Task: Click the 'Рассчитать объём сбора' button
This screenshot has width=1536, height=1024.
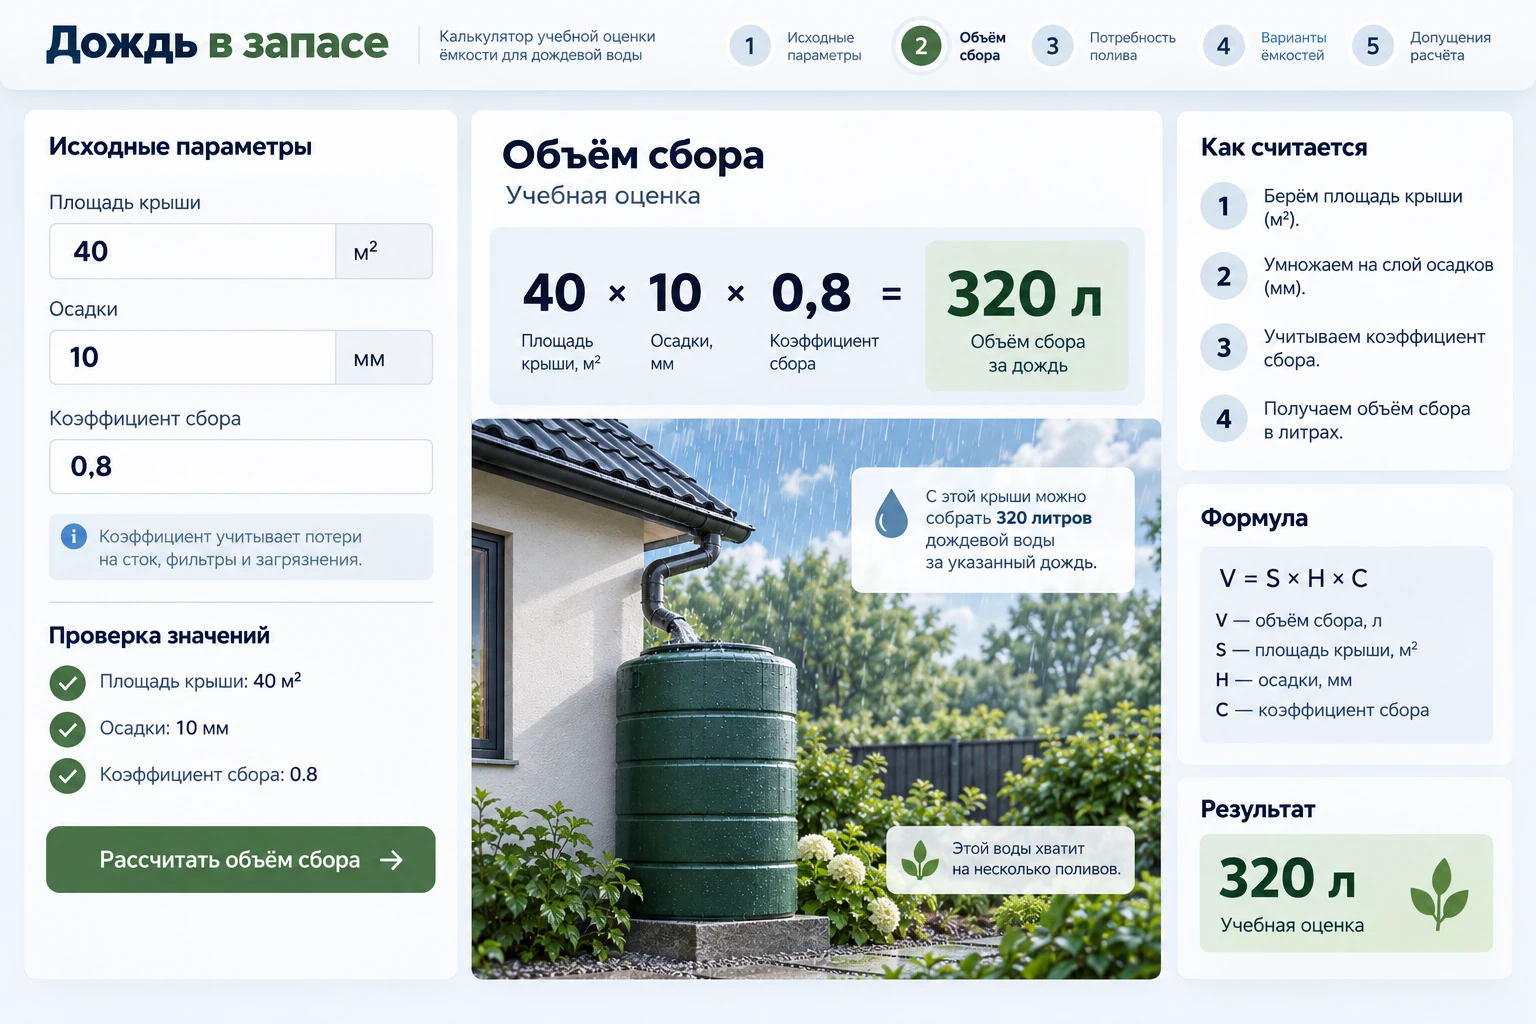Action: 241,859
